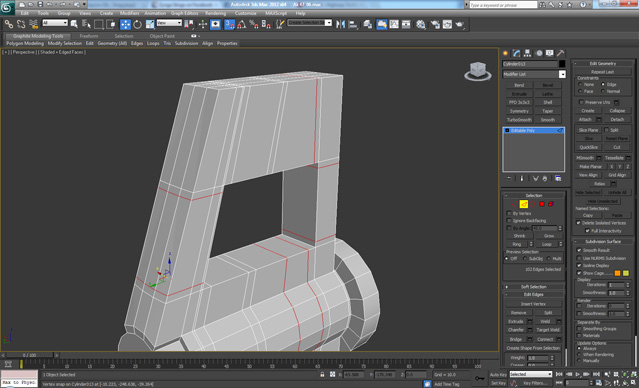Click the Repeat Last button
The width and height of the screenshot is (639, 388).
[x=602, y=72]
